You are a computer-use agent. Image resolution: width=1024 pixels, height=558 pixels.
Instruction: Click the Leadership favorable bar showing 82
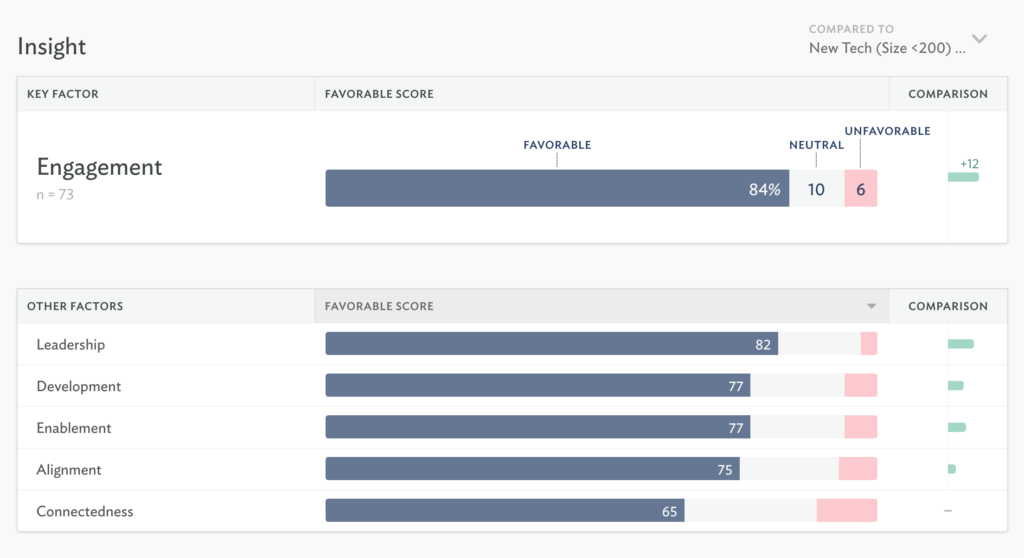pyautogui.click(x=552, y=344)
